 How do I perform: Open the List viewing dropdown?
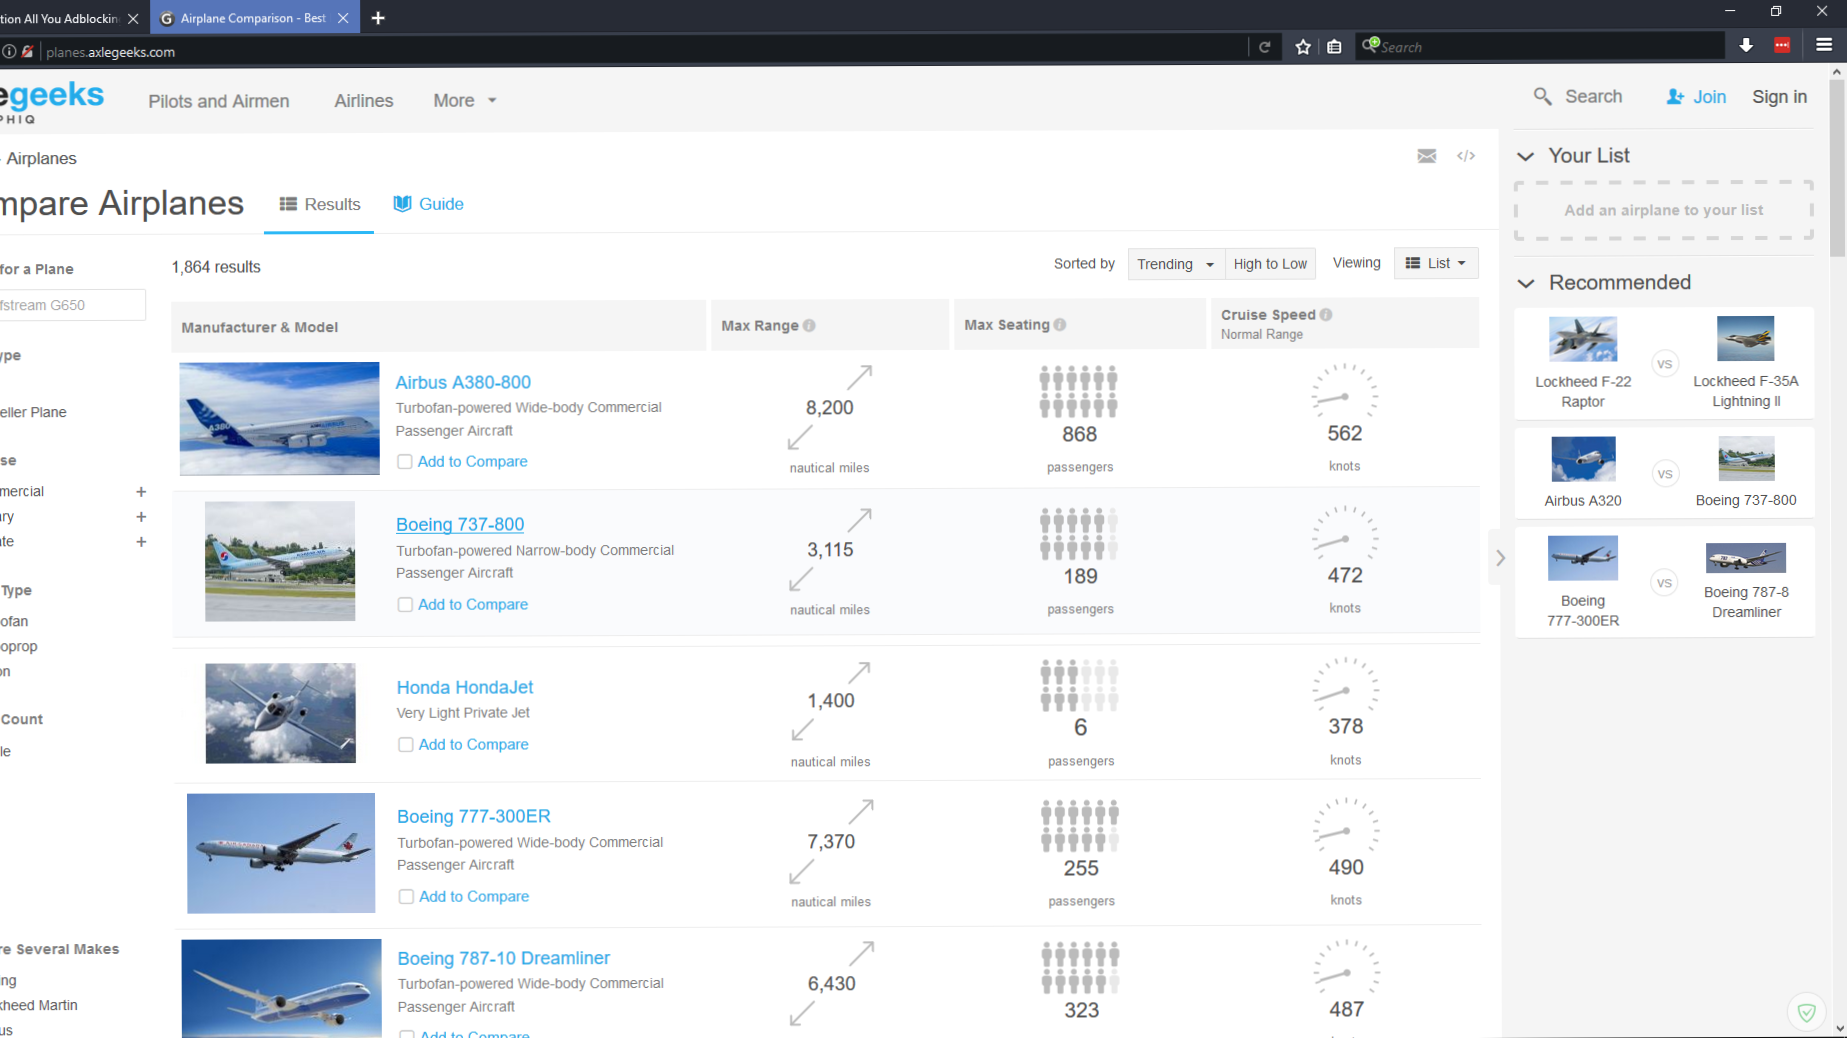click(x=1436, y=263)
